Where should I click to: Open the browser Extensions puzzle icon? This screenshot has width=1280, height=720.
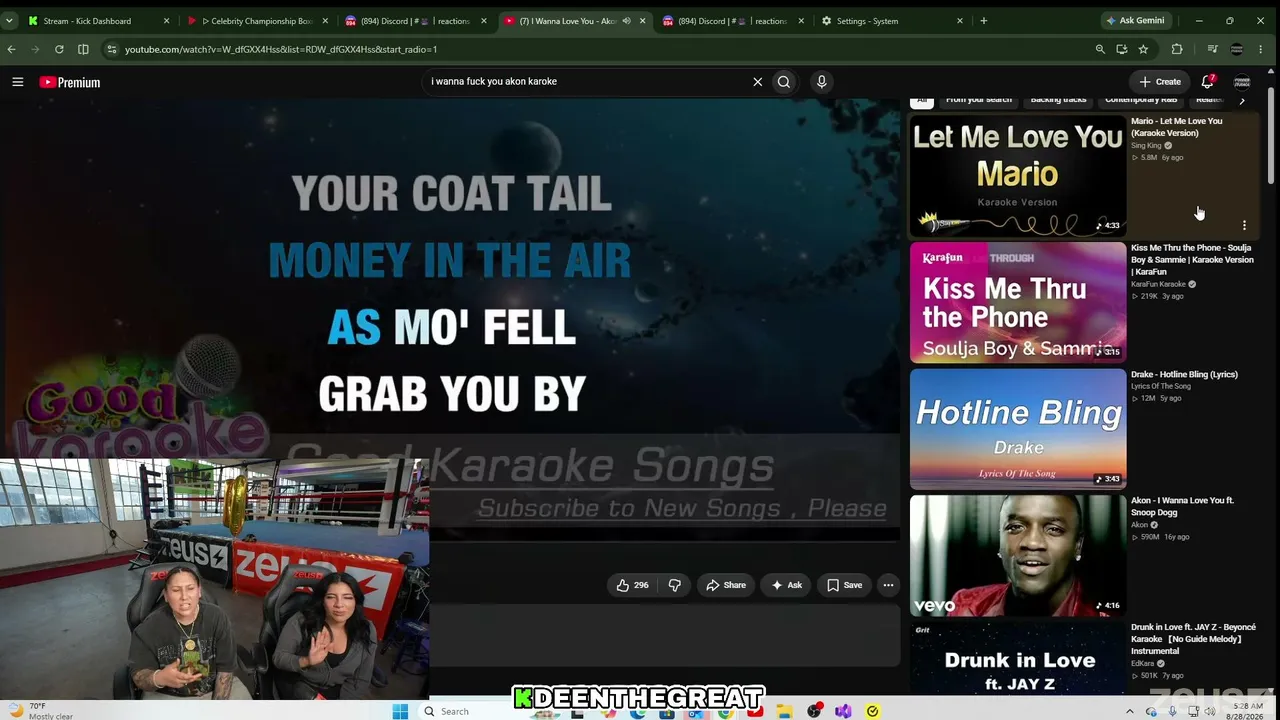(1177, 49)
